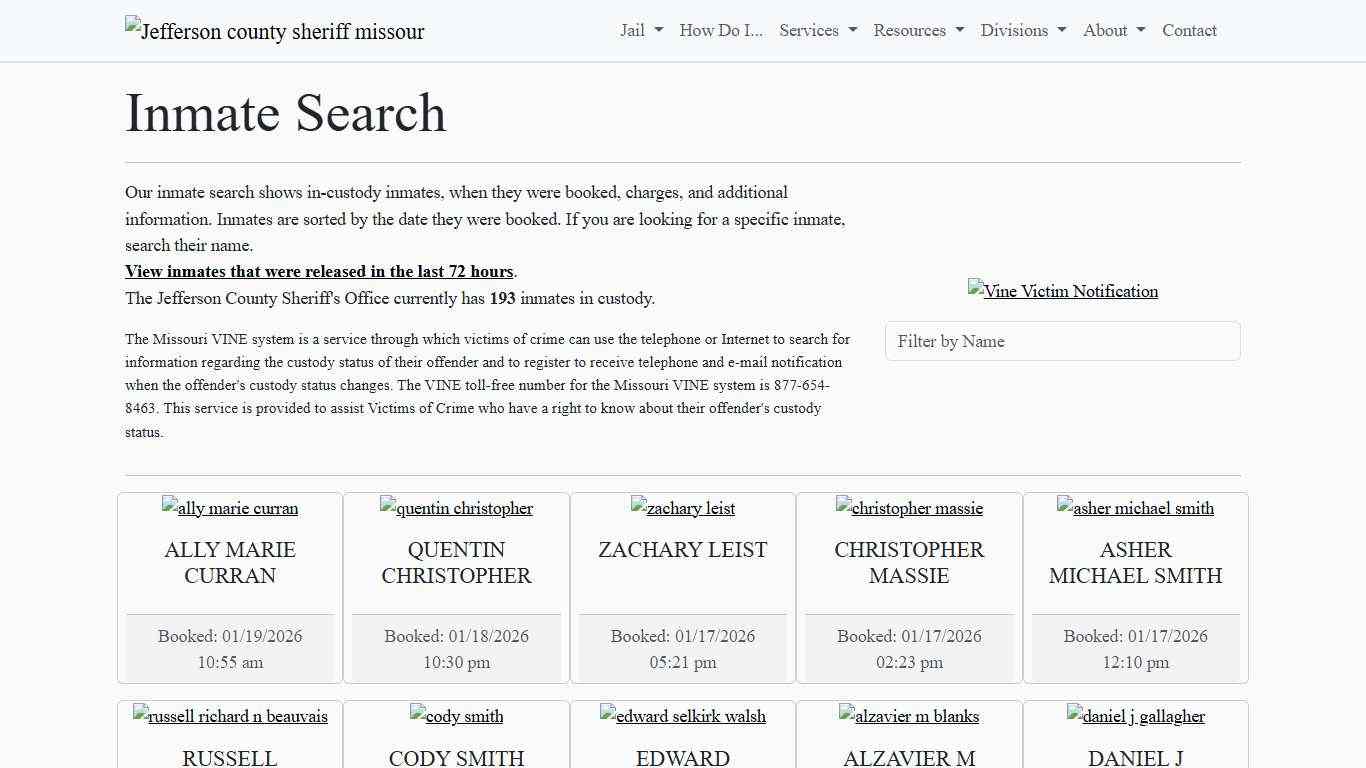Click the cody smith photo icon
Viewport: 1366px width, 768px height.
click(456, 716)
